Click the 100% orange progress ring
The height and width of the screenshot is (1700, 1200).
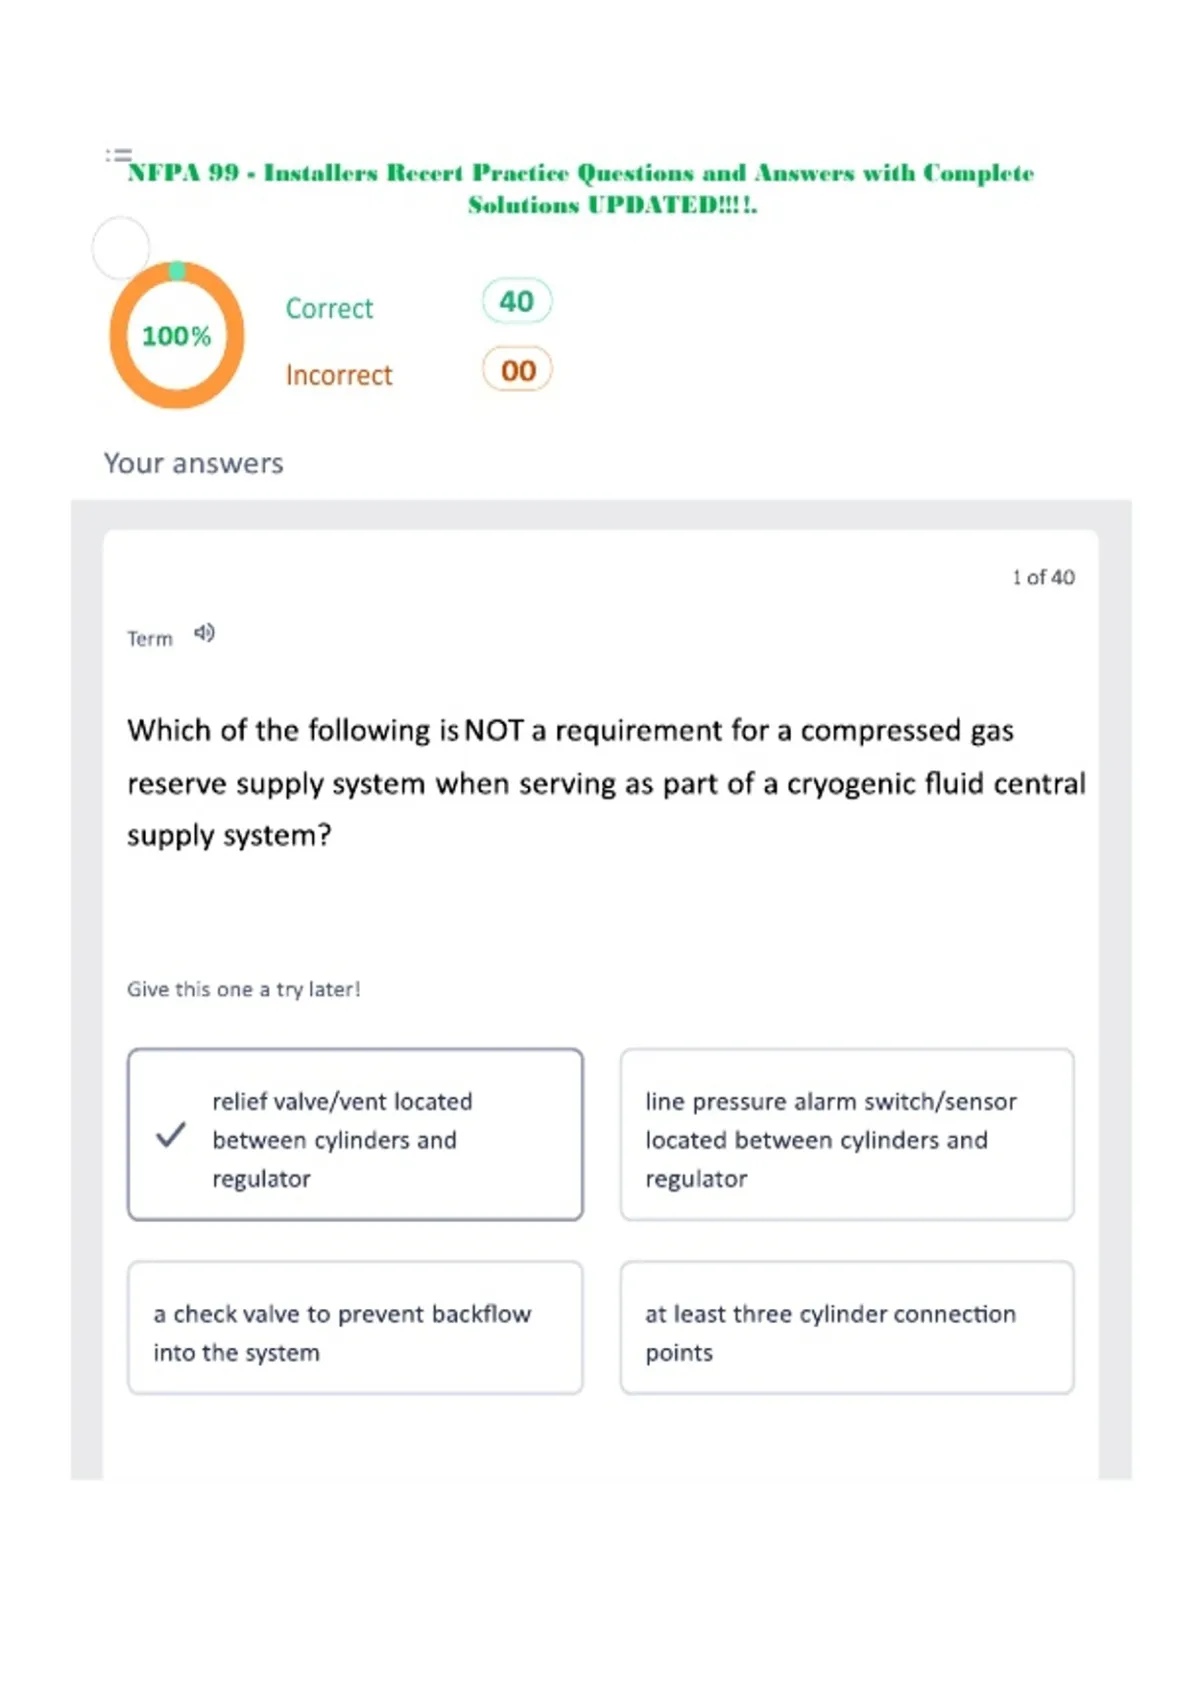tap(177, 335)
